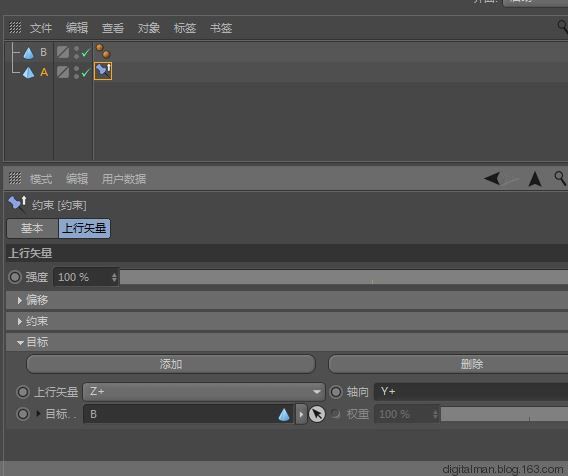Toggle visibility dots for object A
Image resolution: width=568 pixels, height=476 pixels.
(x=76, y=72)
